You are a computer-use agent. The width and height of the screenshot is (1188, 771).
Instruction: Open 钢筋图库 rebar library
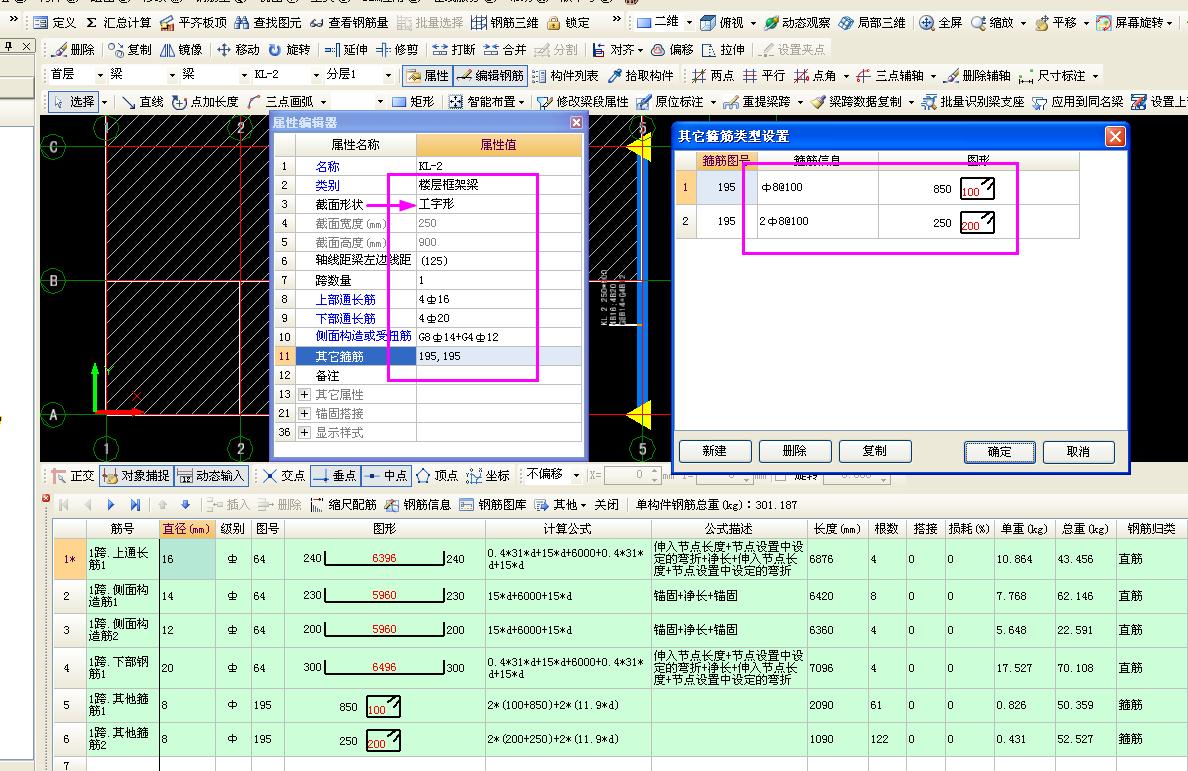(493, 504)
